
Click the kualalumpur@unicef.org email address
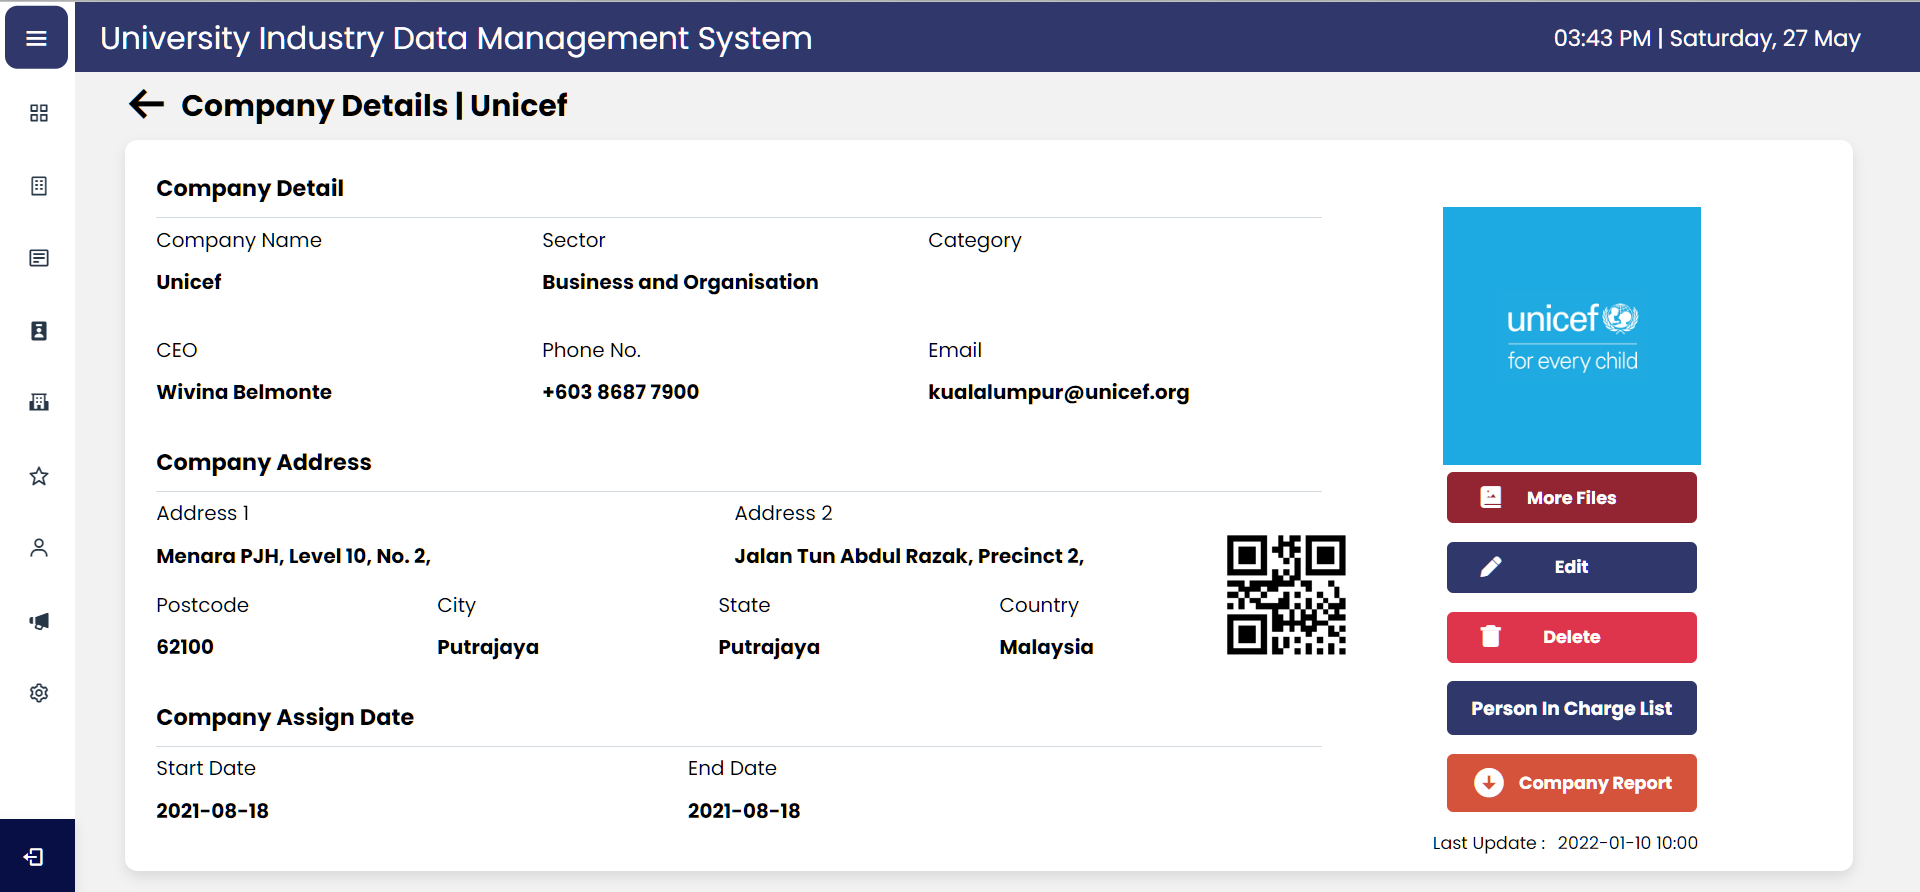coord(1058,392)
